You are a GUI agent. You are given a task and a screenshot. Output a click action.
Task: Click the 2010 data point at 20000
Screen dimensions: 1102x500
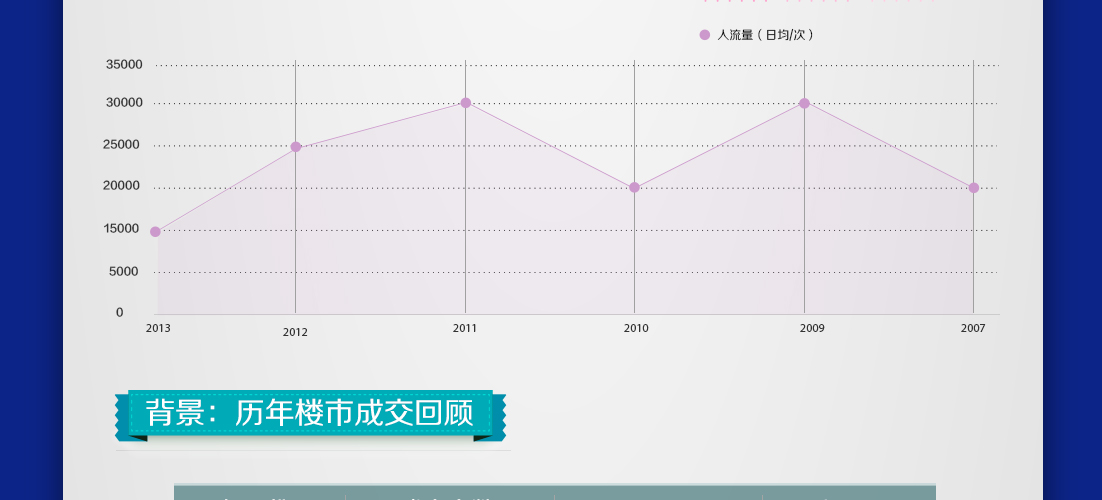coord(634,188)
